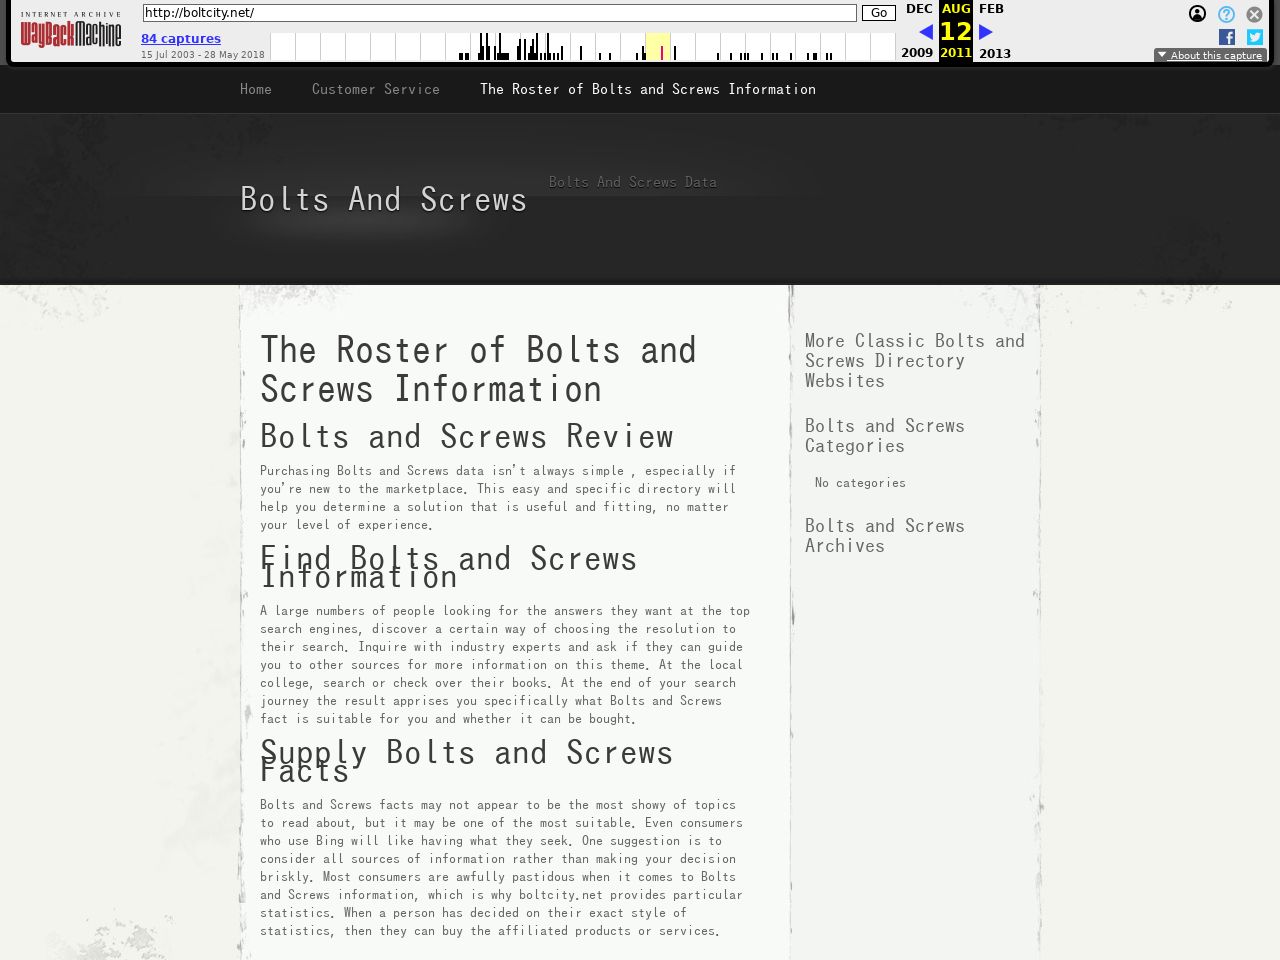Jump to FEB 2013 capture
The height and width of the screenshot is (960, 1280).
991,9
